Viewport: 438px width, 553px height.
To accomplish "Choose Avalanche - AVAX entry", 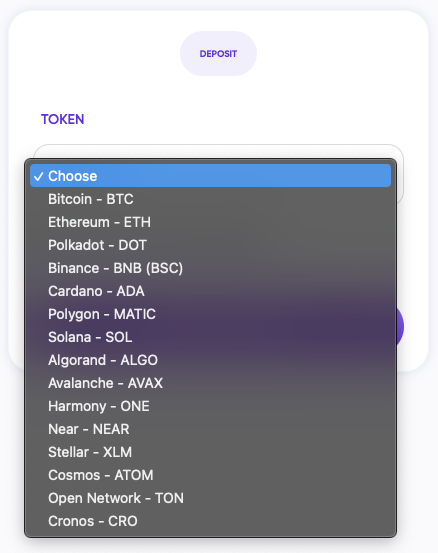I will [x=211, y=383].
